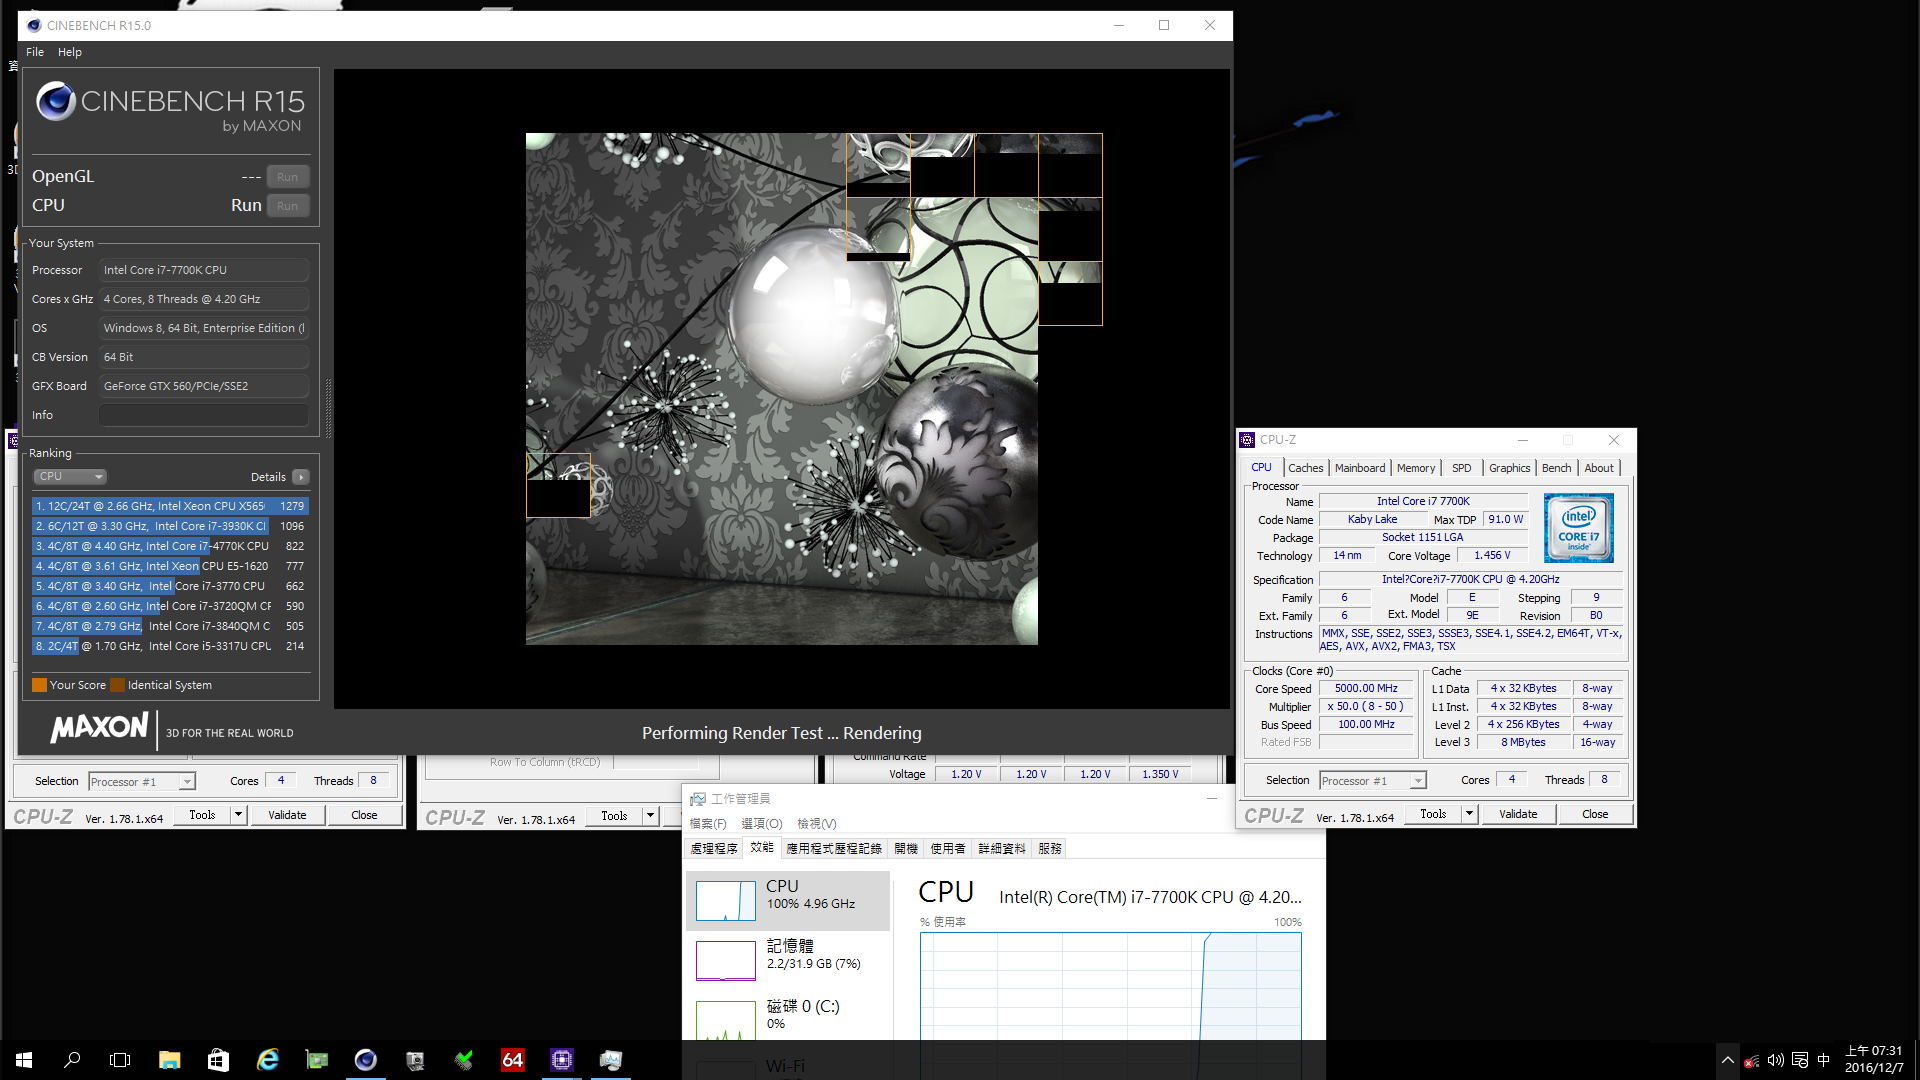The height and width of the screenshot is (1080, 1920).
Task: Click the Task Manager title bar icon
Action: (698, 799)
